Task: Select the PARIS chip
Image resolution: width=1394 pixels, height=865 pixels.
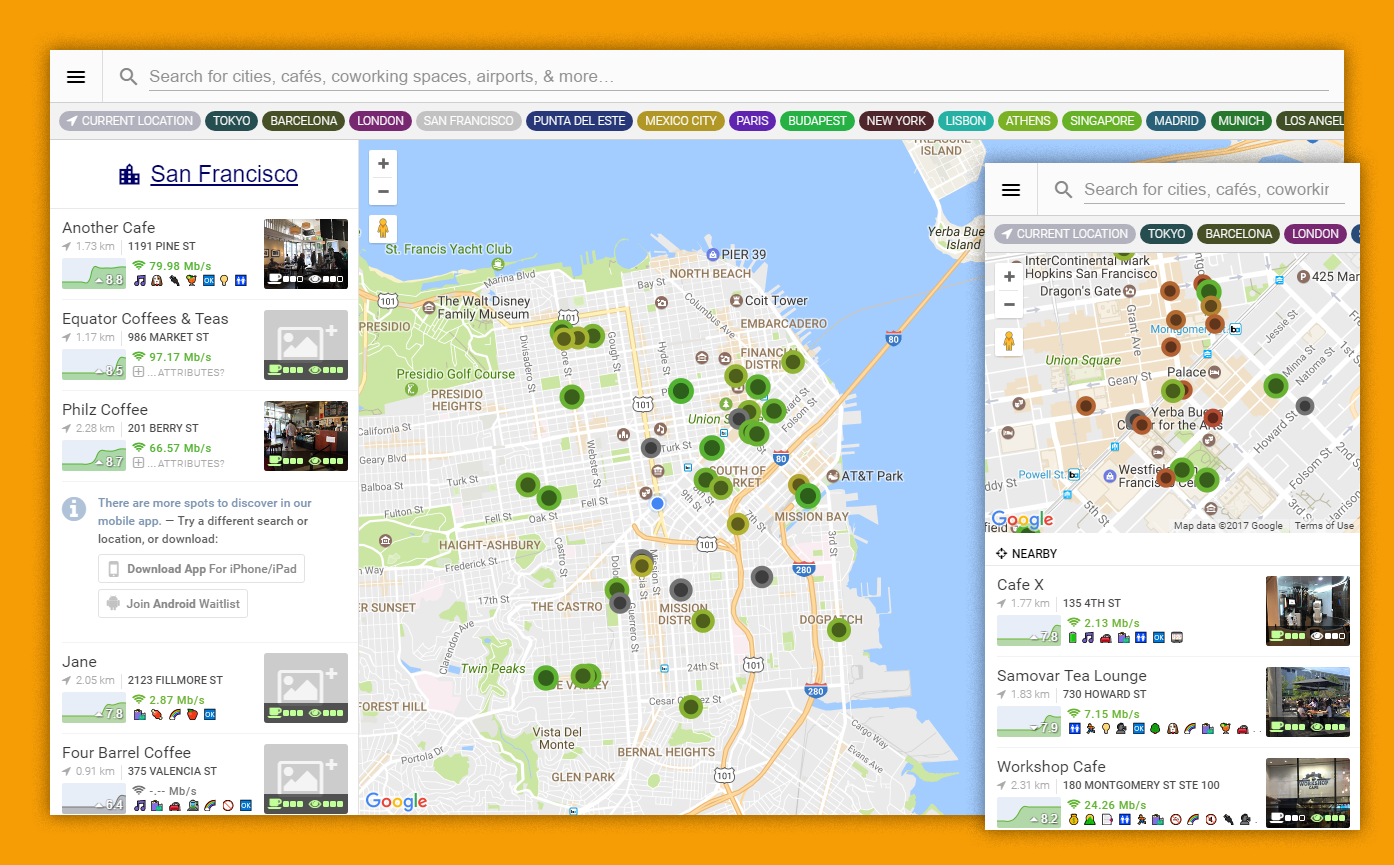Action: coord(752,121)
